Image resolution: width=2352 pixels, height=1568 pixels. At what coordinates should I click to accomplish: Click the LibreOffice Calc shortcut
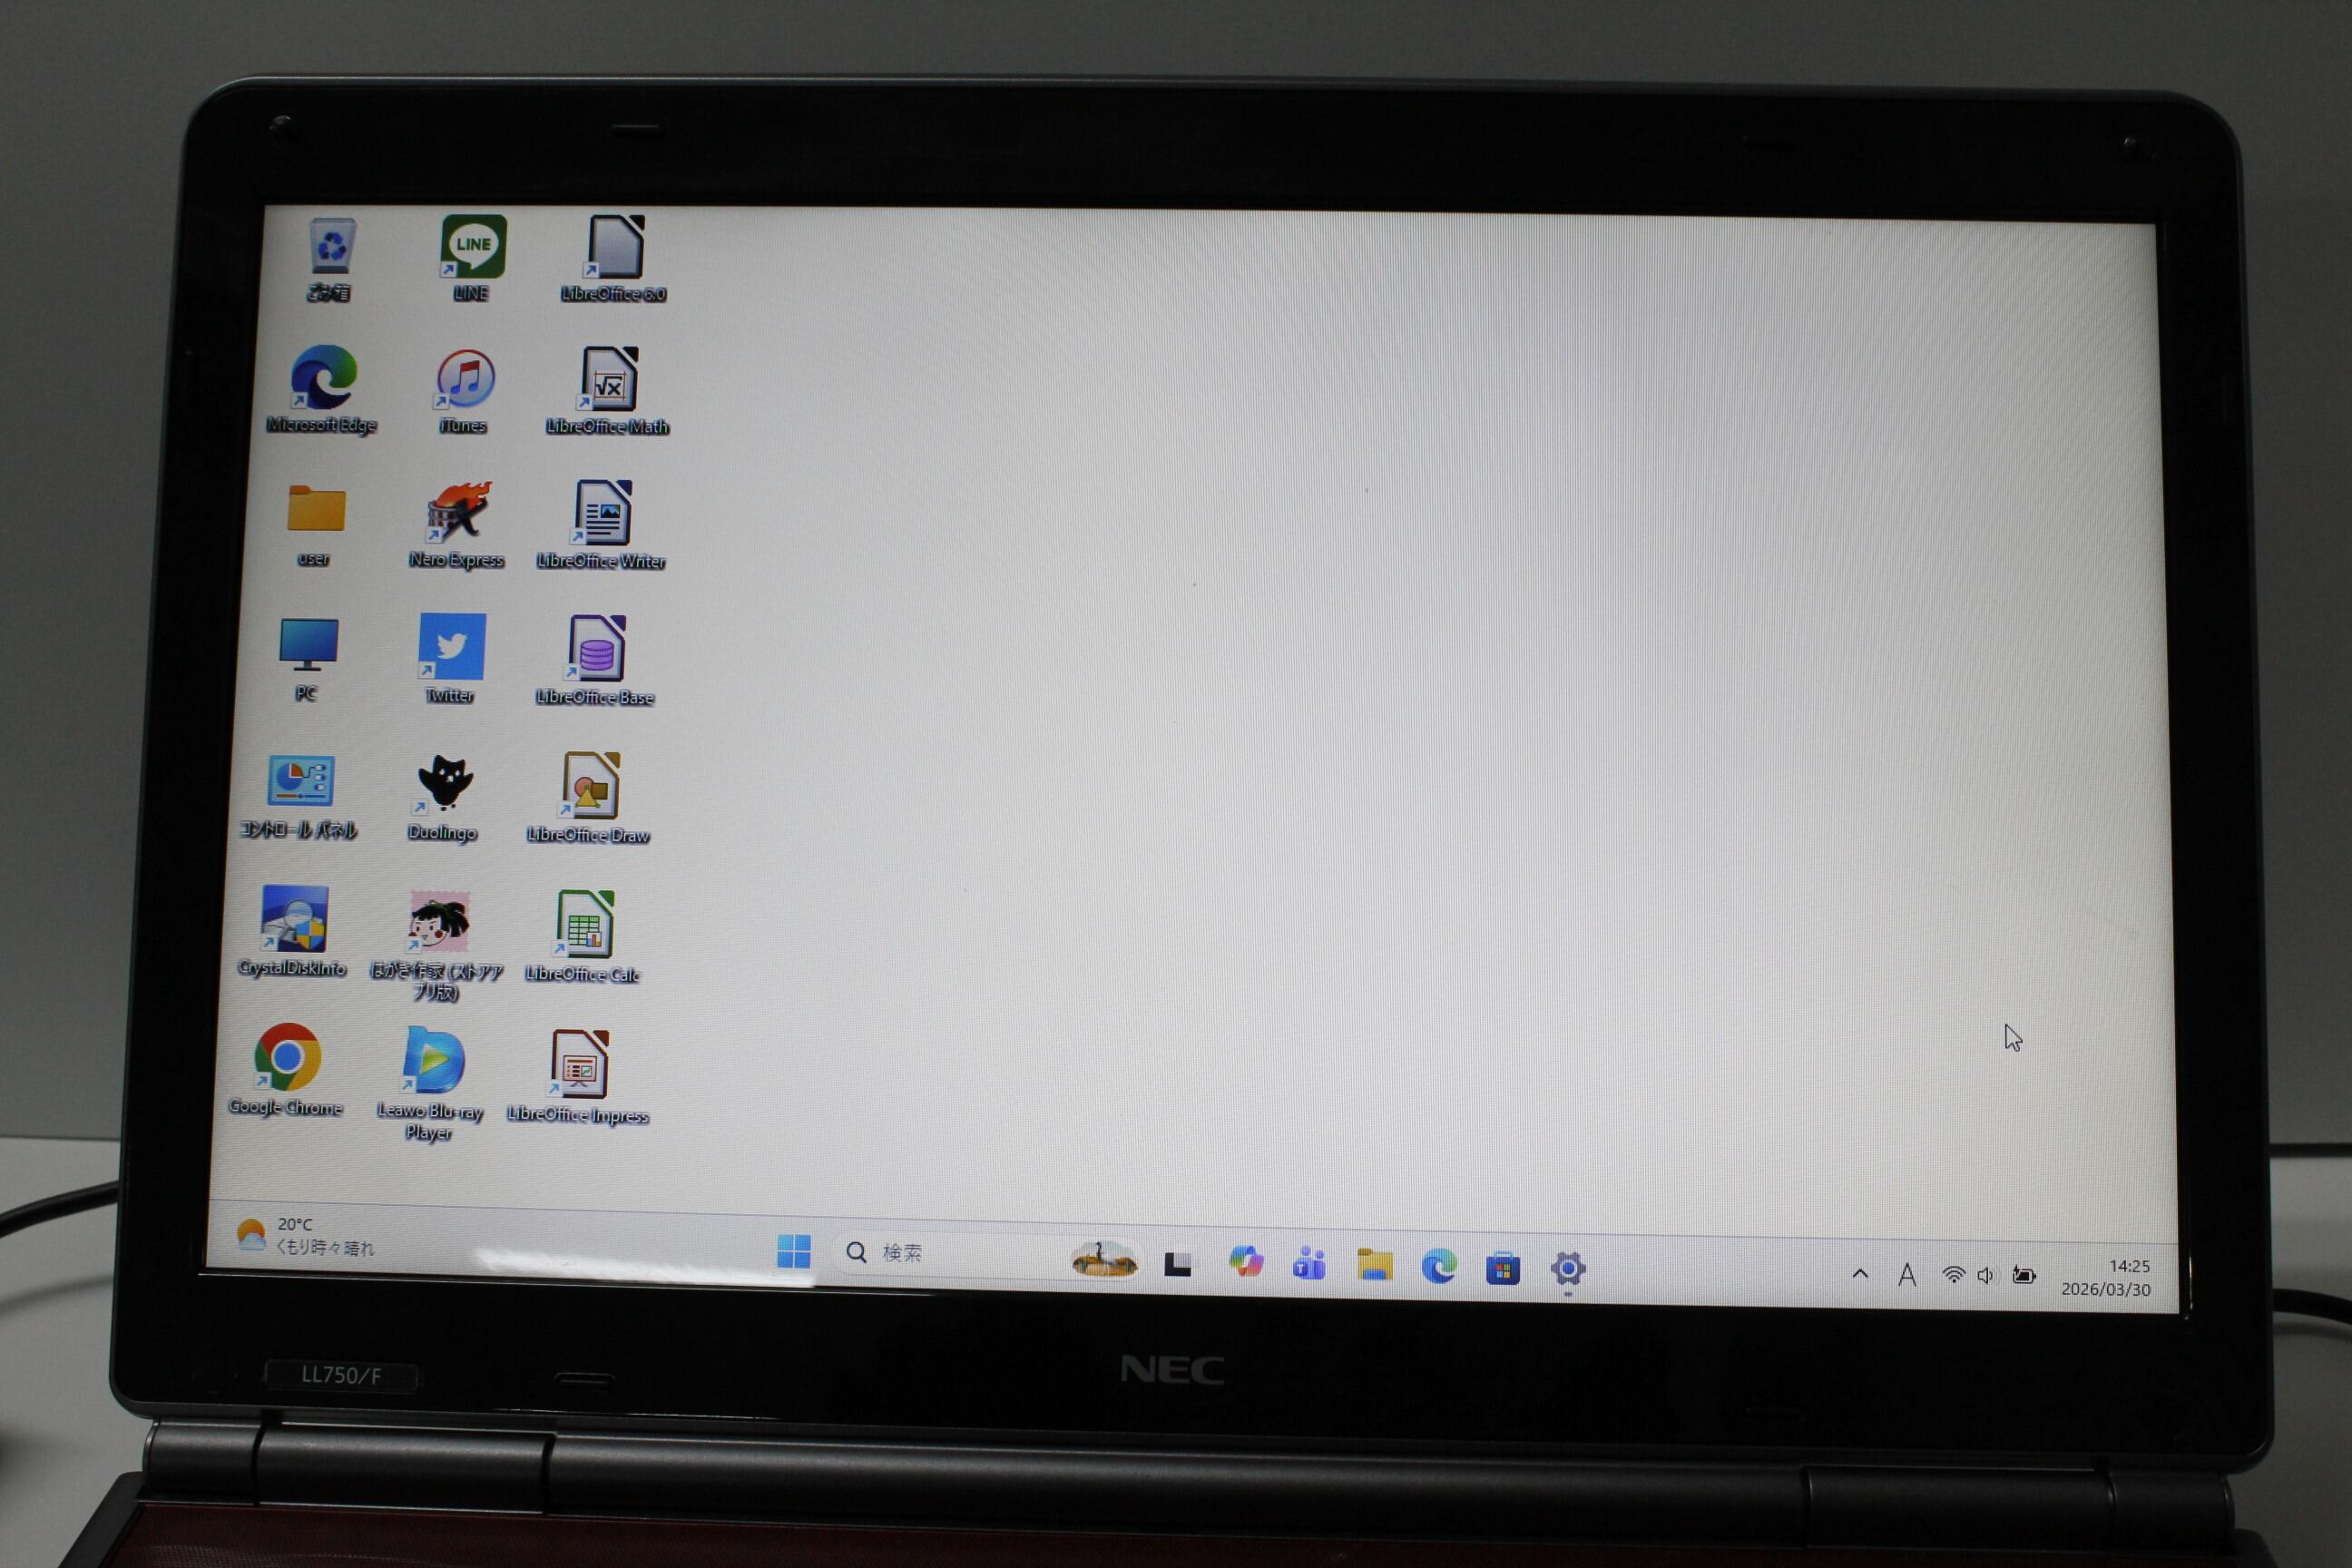(x=585, y=924)
